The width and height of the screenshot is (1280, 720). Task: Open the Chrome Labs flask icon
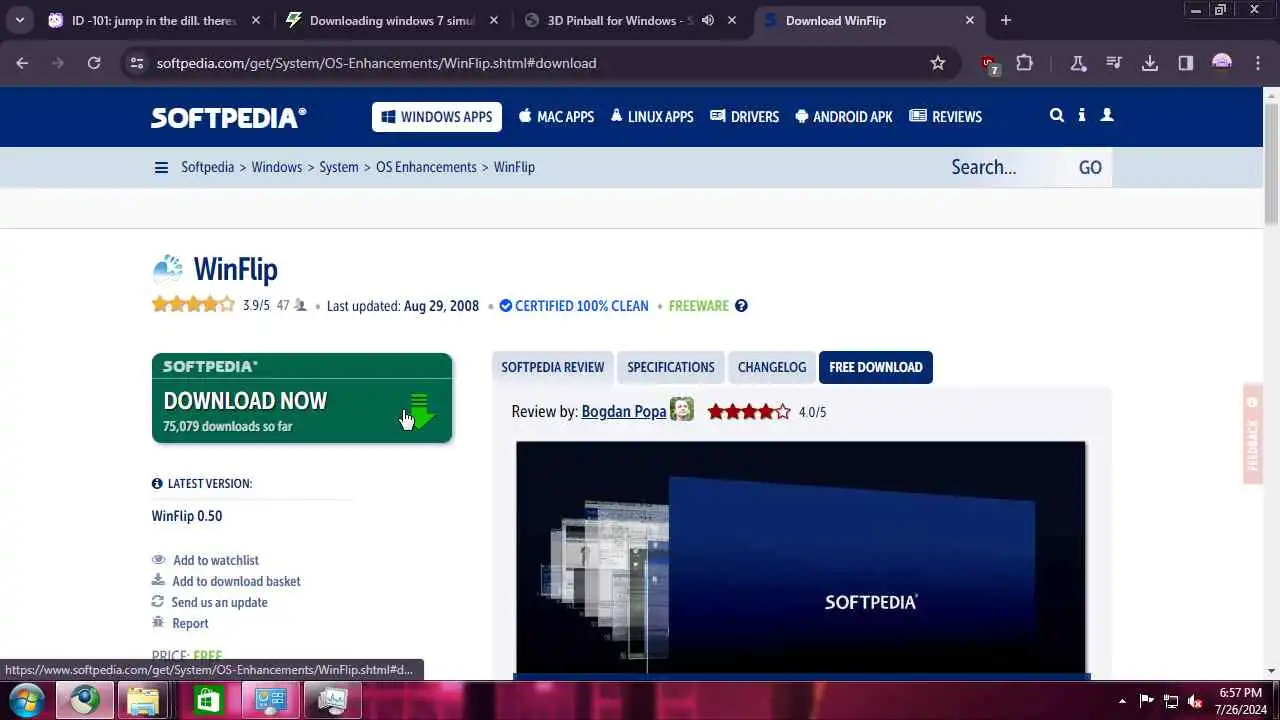(x=1078, y=63)
